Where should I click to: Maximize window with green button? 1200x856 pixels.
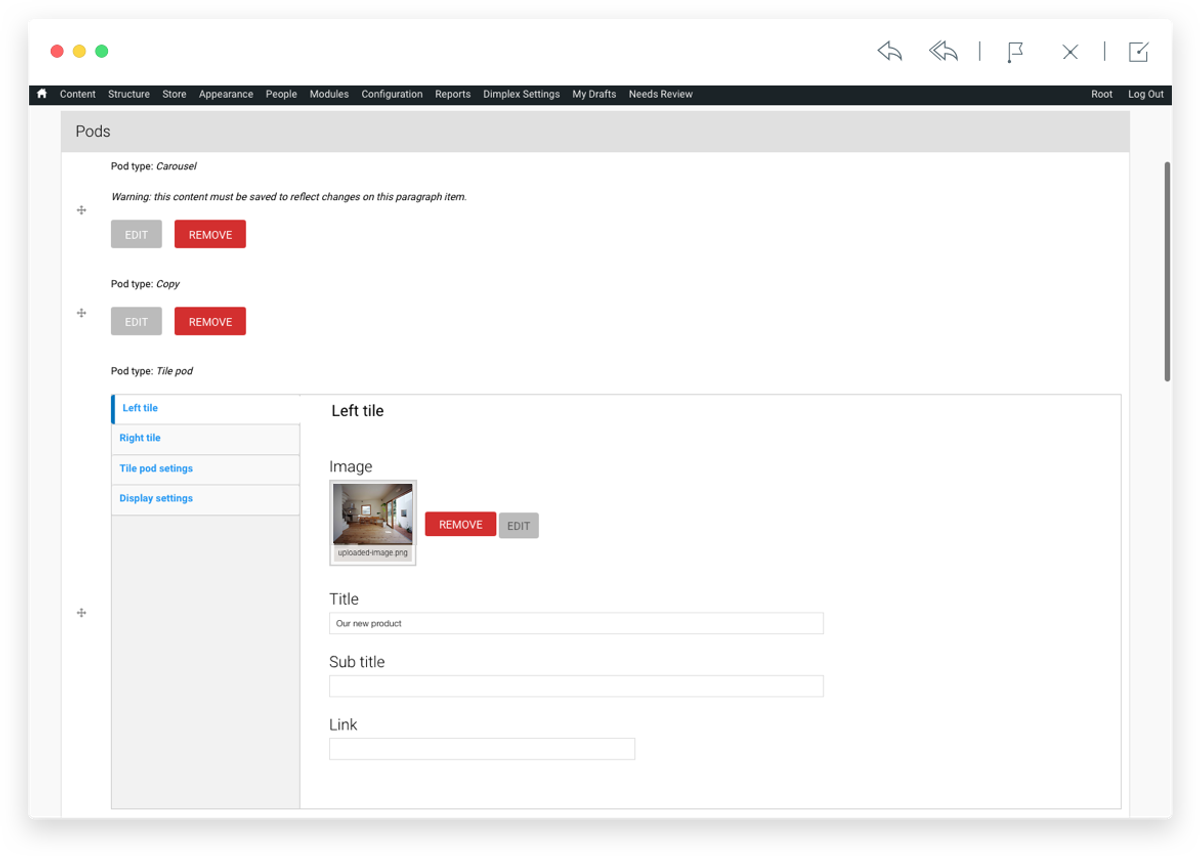point(101,51)
